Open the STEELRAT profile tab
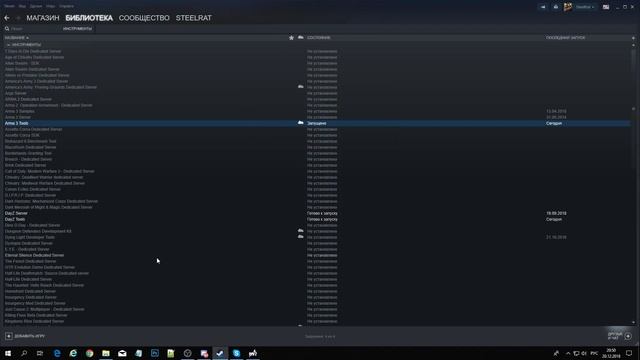 pyautogui.click(x=193, y=18)
